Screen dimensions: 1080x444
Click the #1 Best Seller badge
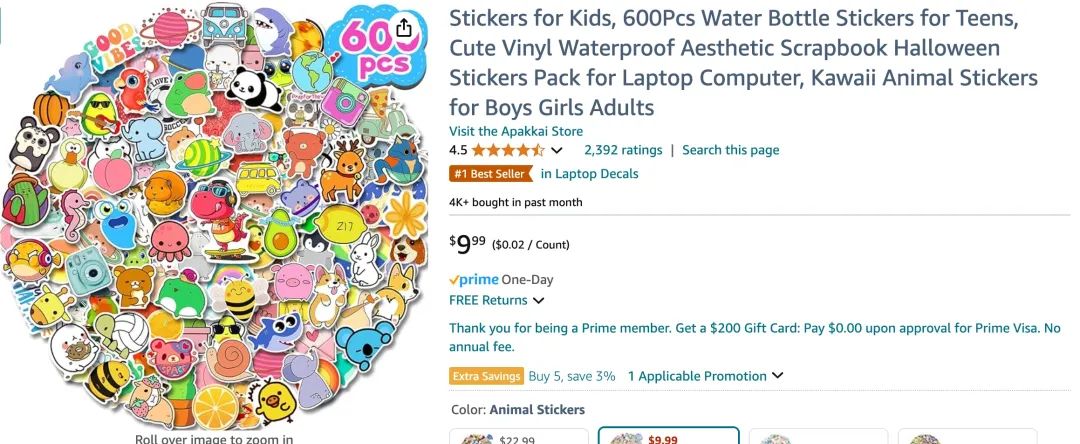click(490, 174)
